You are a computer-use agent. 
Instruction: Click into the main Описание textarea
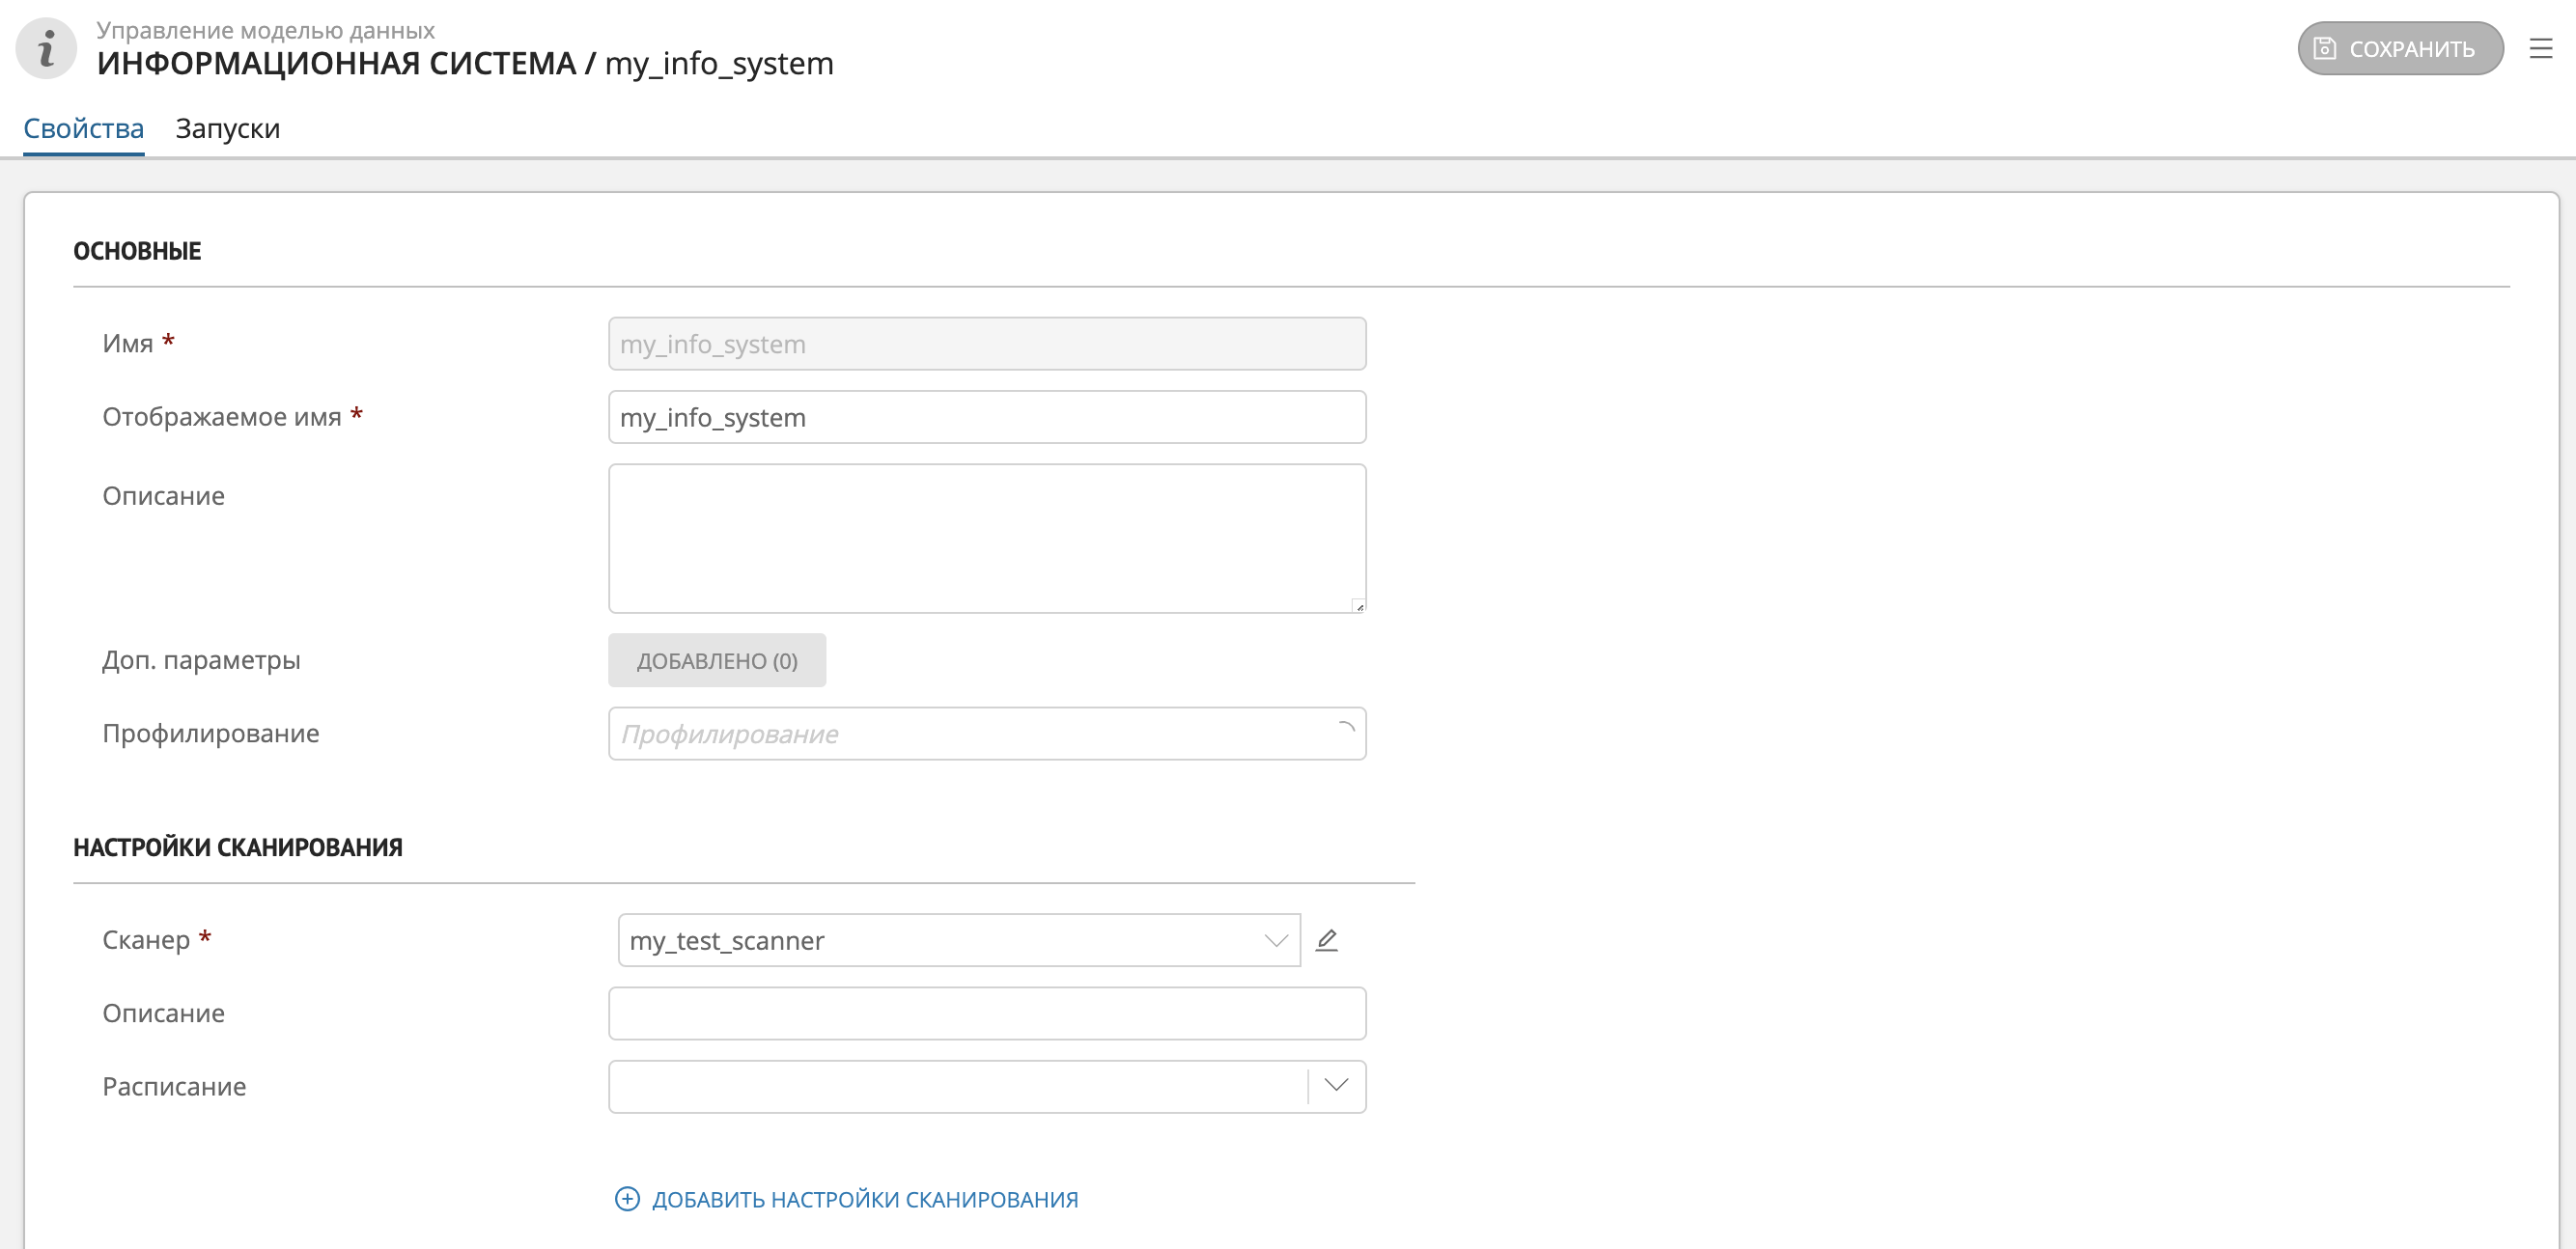986,538
